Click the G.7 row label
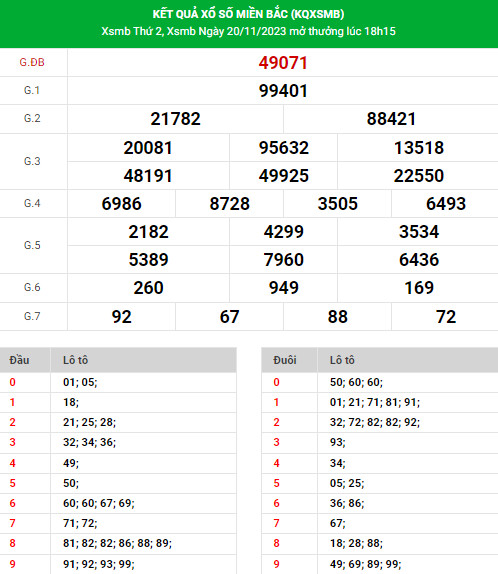This screenshot has height=574, width=498. pyautogui.click(x=32, y=316)
